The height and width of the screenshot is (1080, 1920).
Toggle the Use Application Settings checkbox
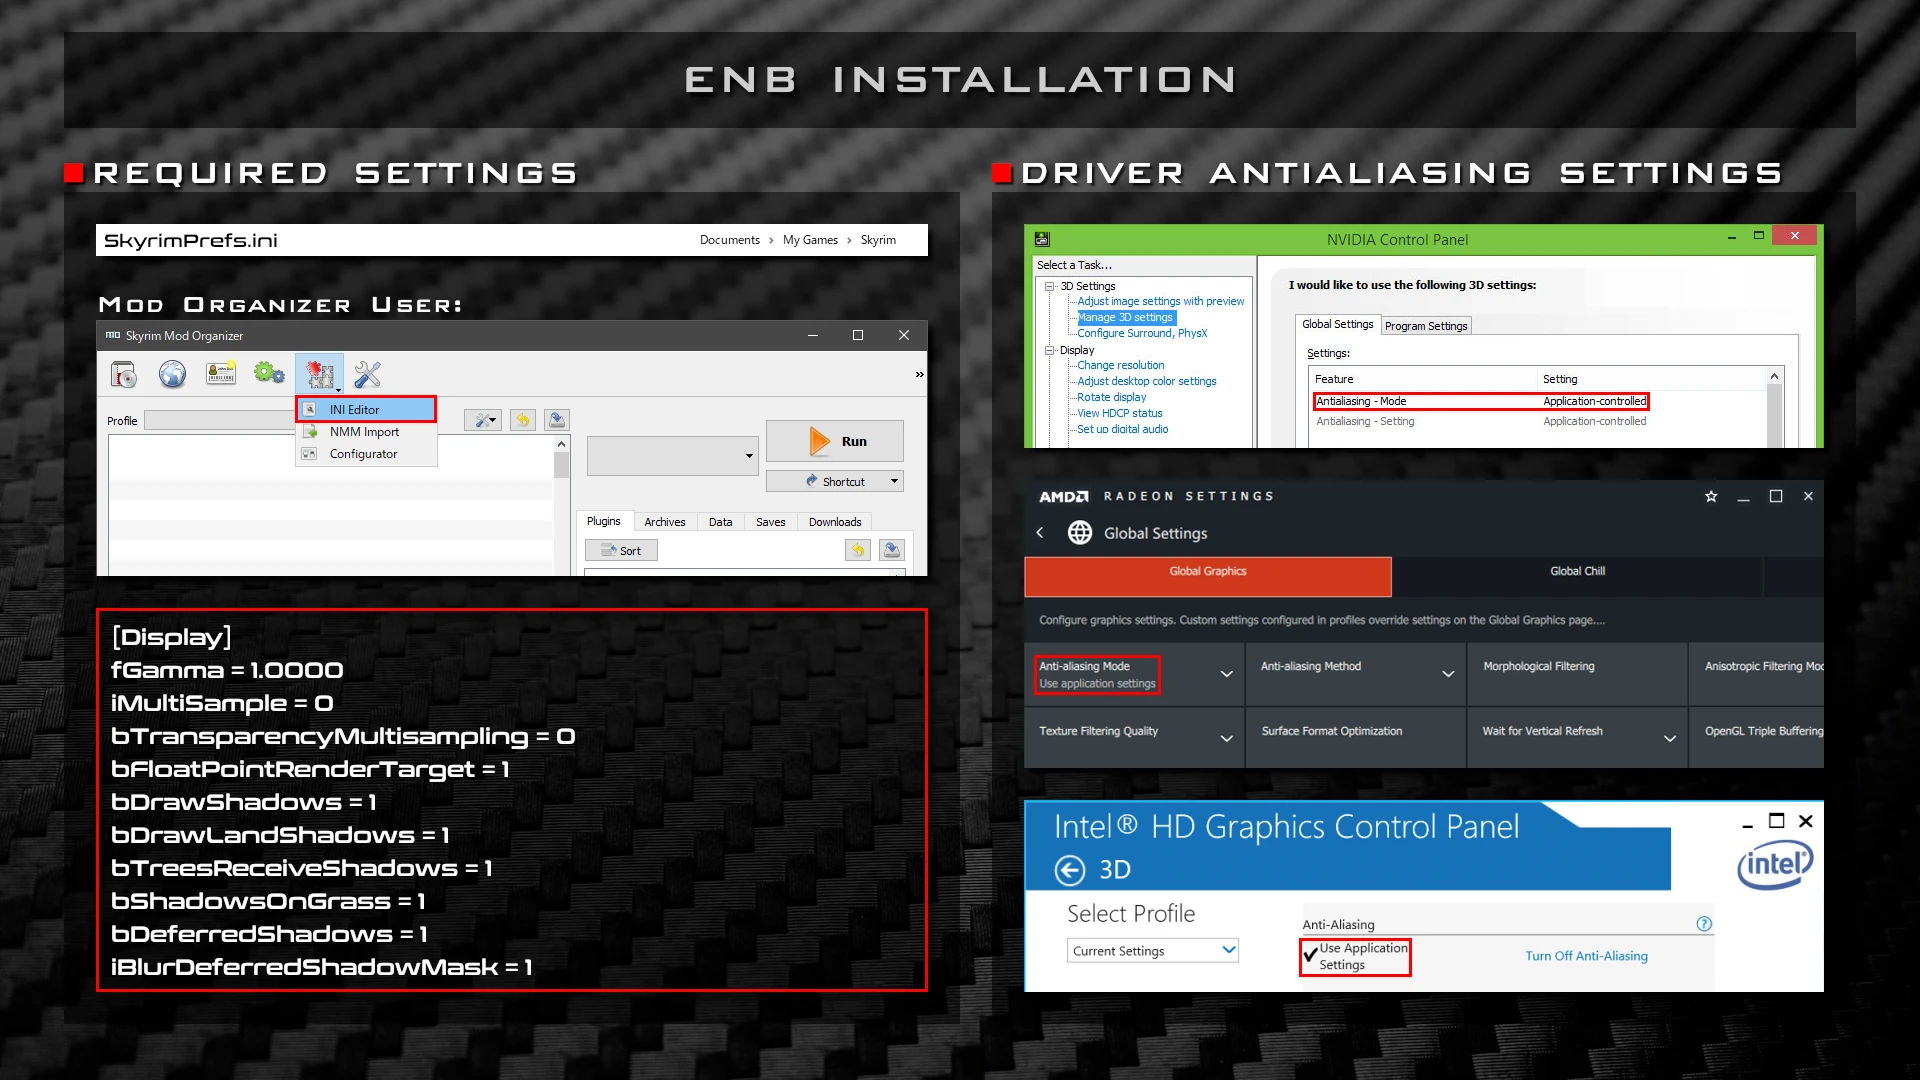(x=1310, y=956)
